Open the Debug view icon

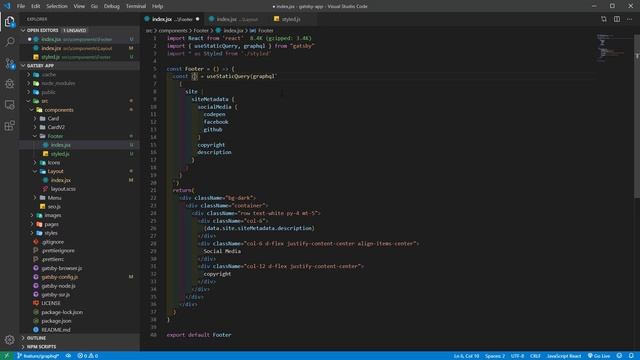point(9,84)
